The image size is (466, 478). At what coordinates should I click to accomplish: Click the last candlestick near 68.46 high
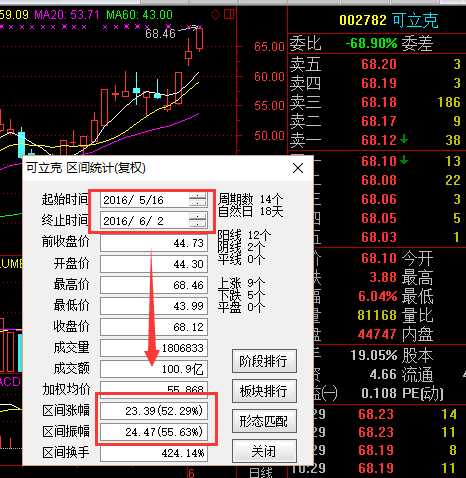199,39
